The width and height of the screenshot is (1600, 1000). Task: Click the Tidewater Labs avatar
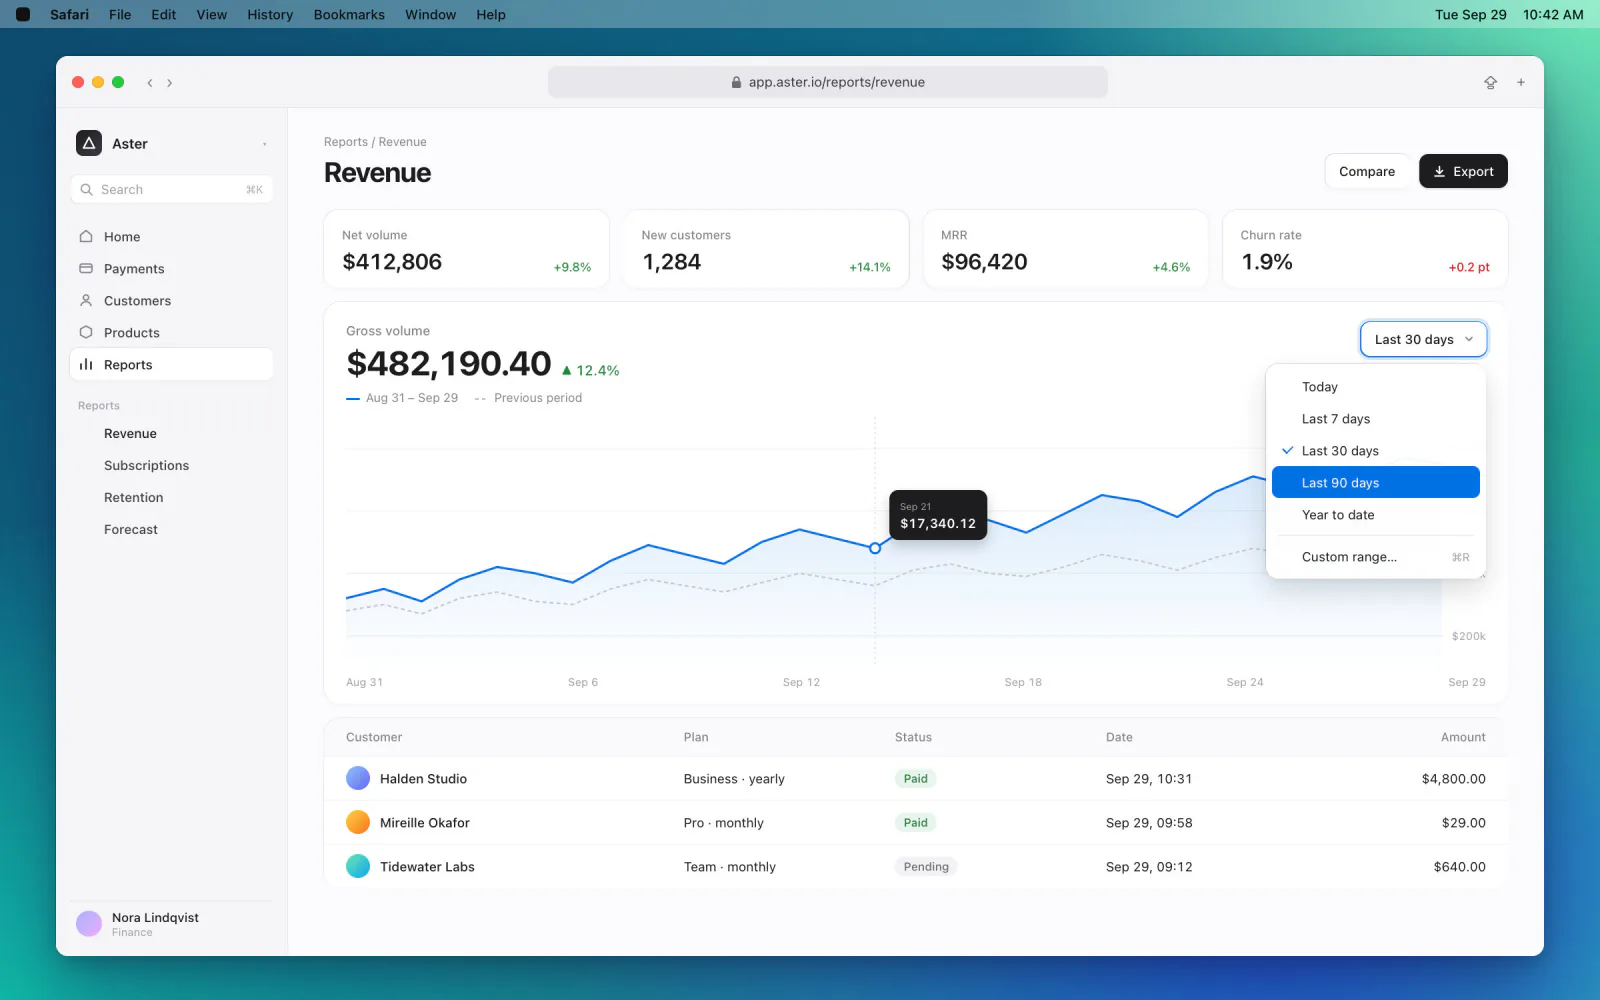pyautogui.click(x=358, y=866)
